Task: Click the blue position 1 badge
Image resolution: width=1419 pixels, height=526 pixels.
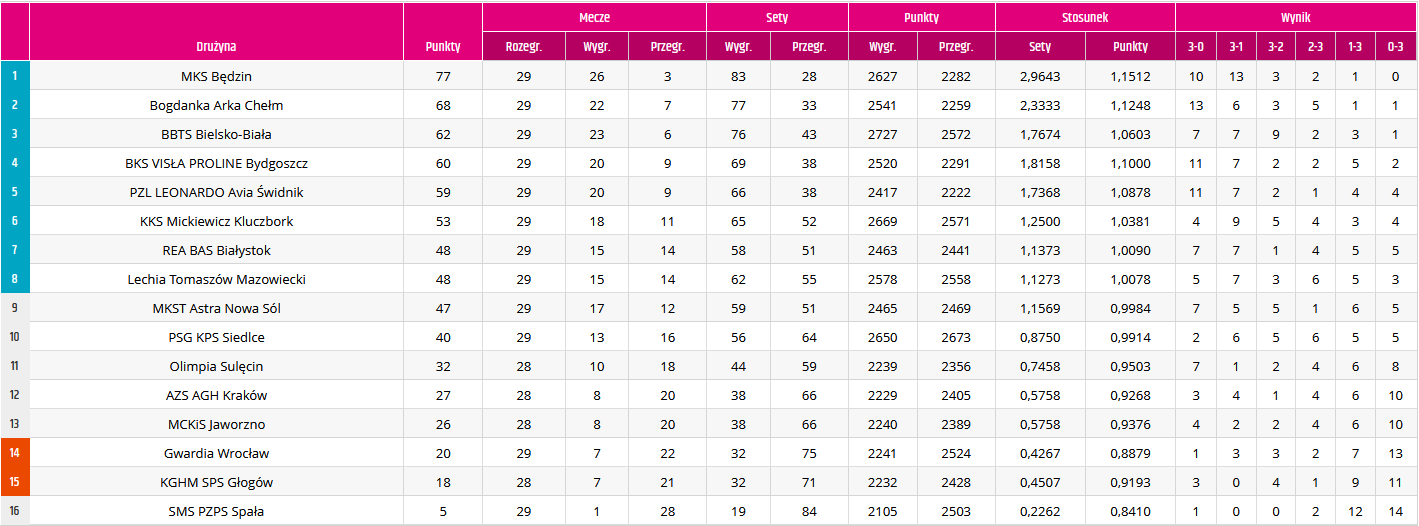Action: point(15,76)
